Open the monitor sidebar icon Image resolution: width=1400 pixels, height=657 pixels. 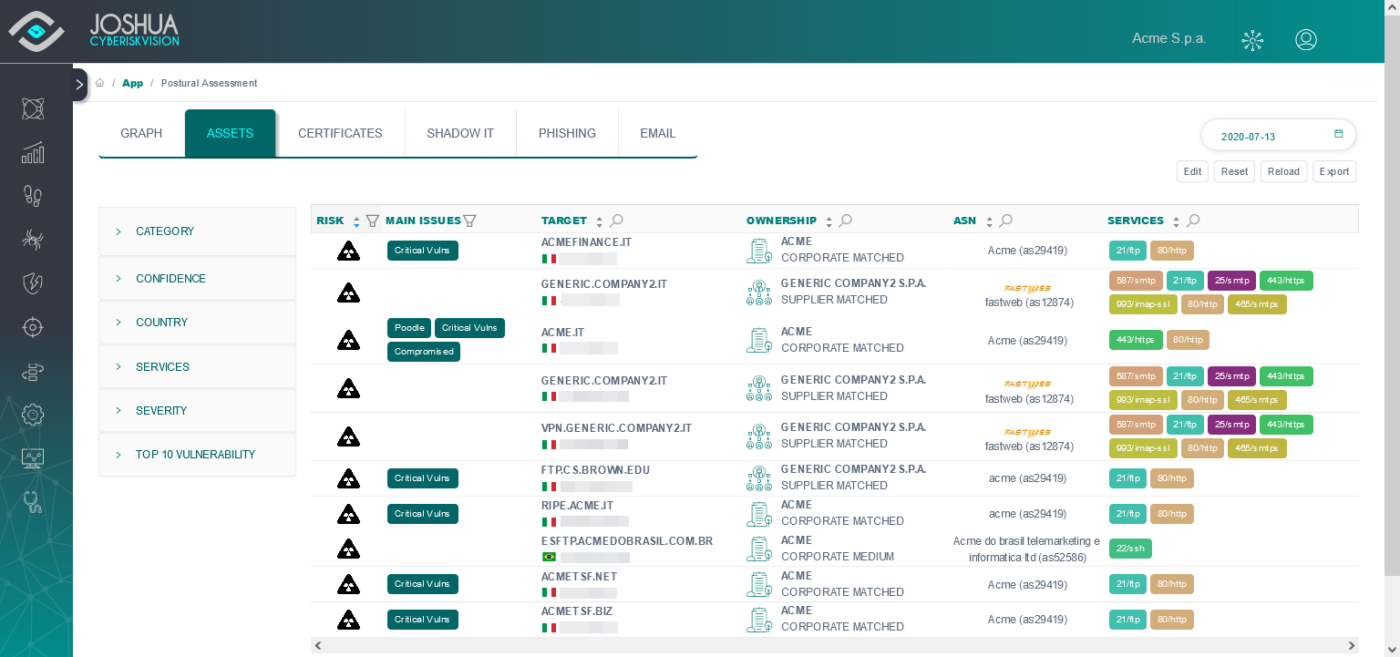pos(33,458)
